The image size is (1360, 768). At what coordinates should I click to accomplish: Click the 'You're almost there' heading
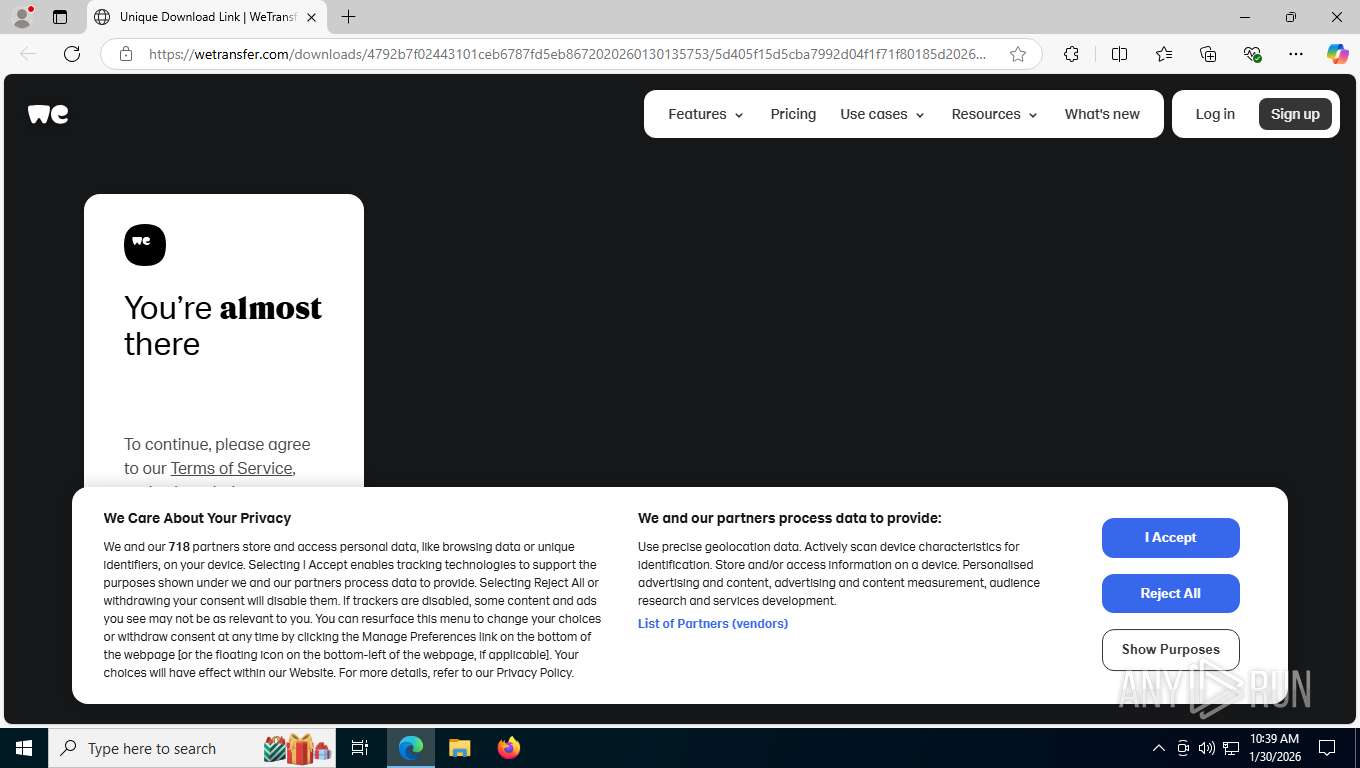coord(223,326)
